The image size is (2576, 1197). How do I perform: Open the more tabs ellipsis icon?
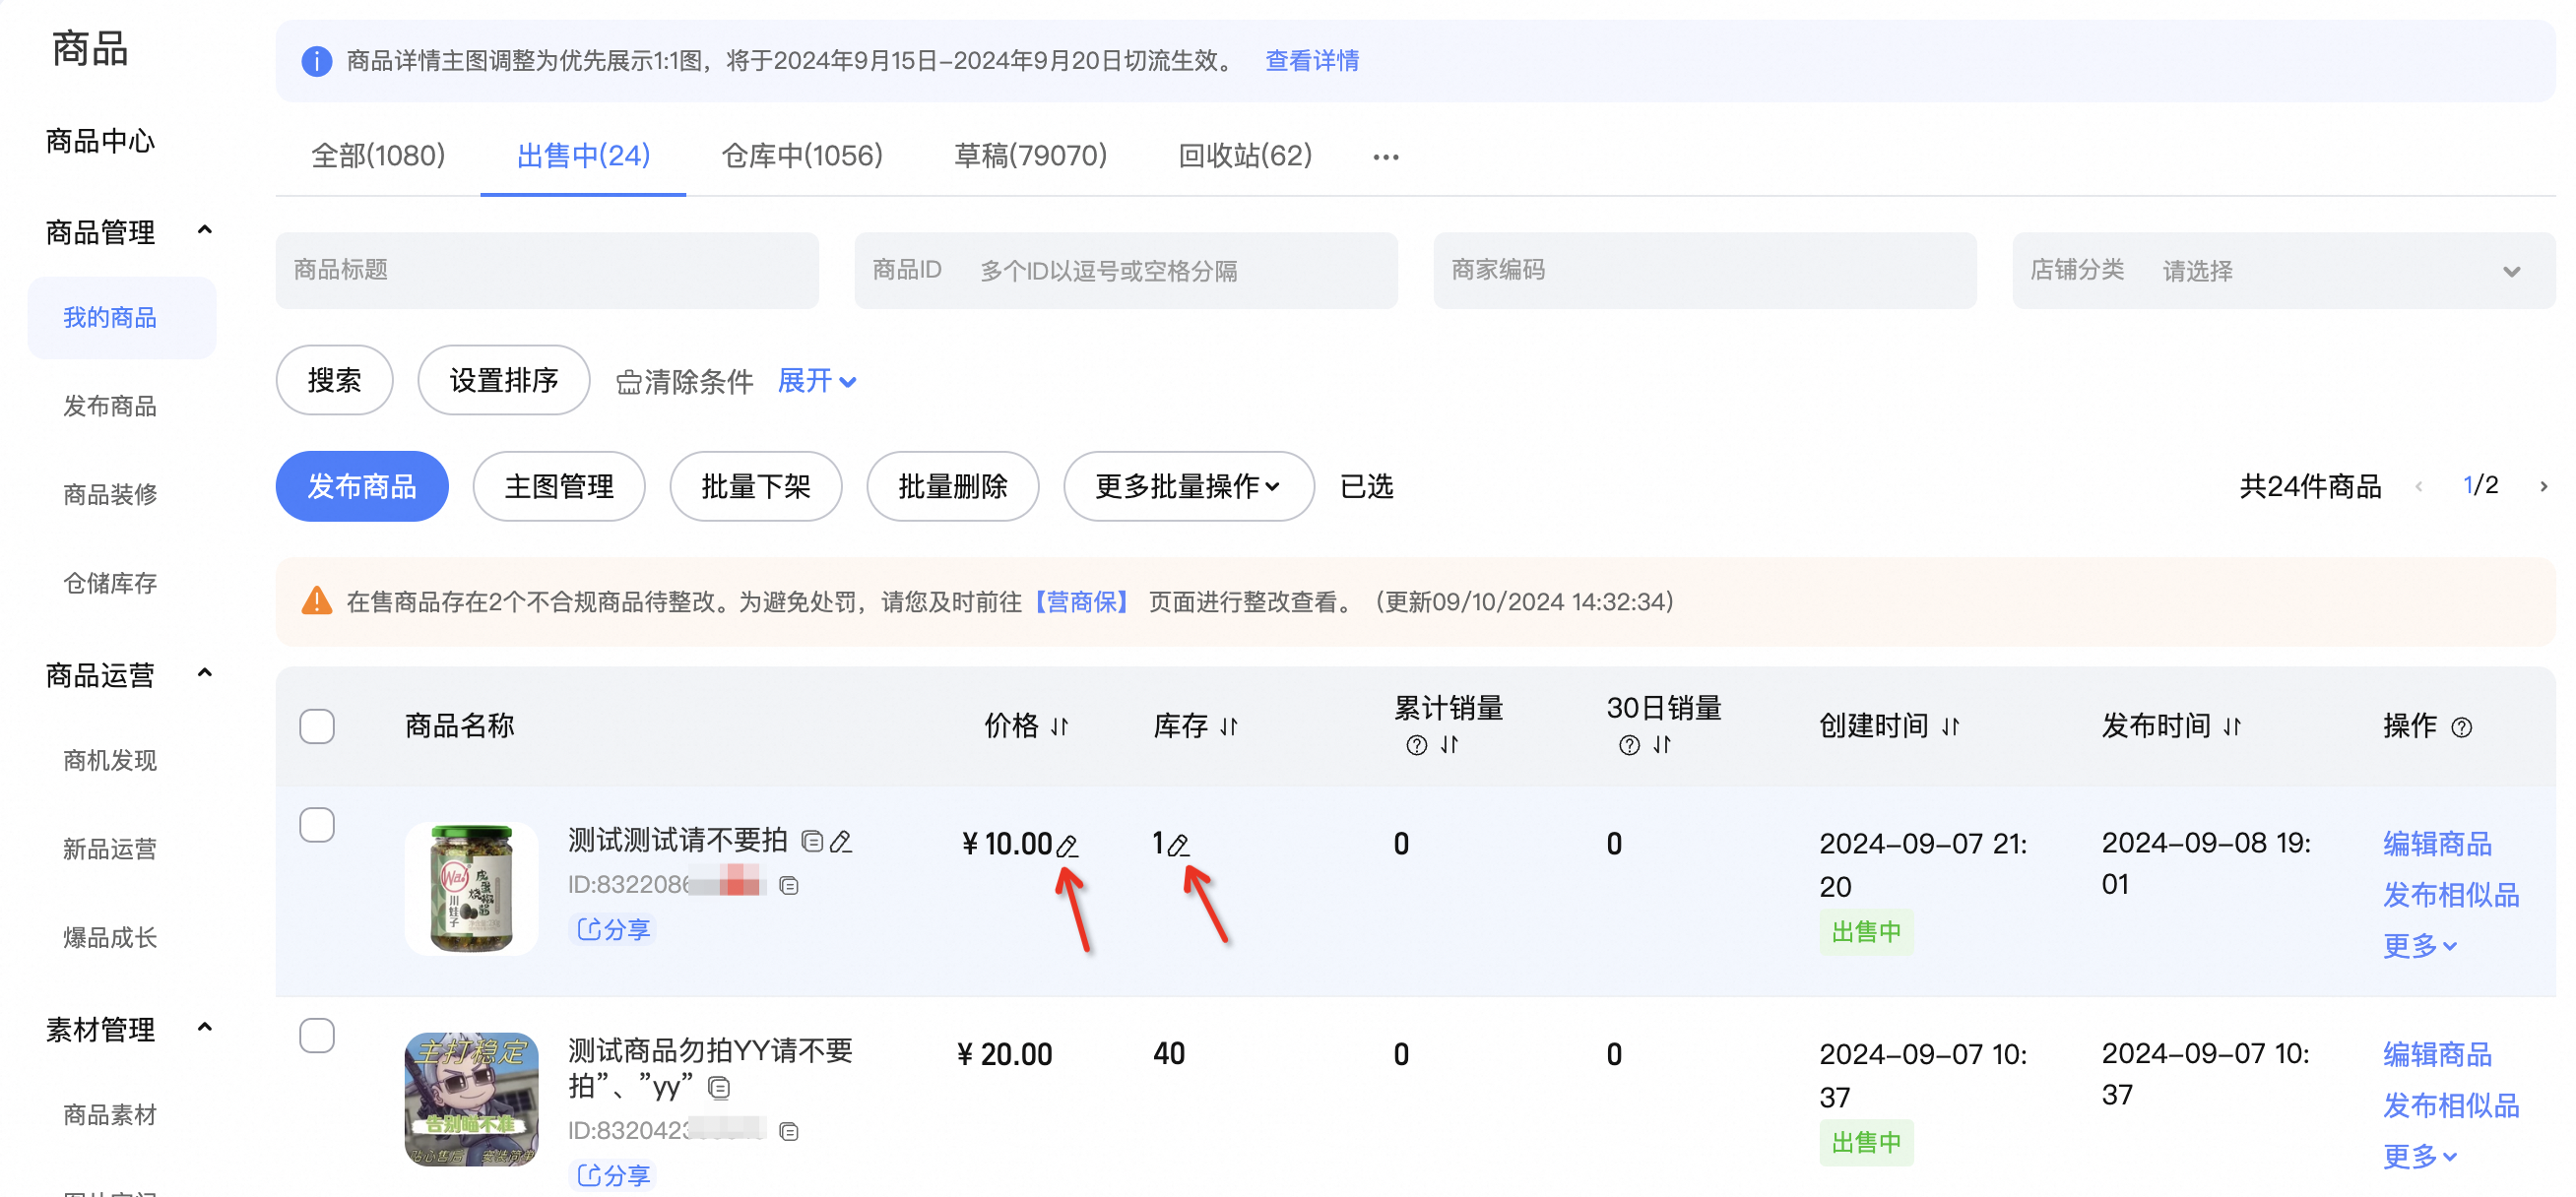[1386, 157]
